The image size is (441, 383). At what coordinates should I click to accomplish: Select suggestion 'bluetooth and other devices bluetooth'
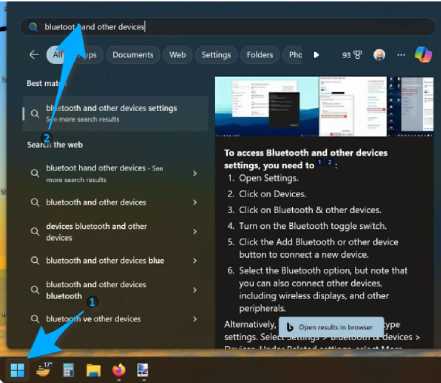pos(115,290)
